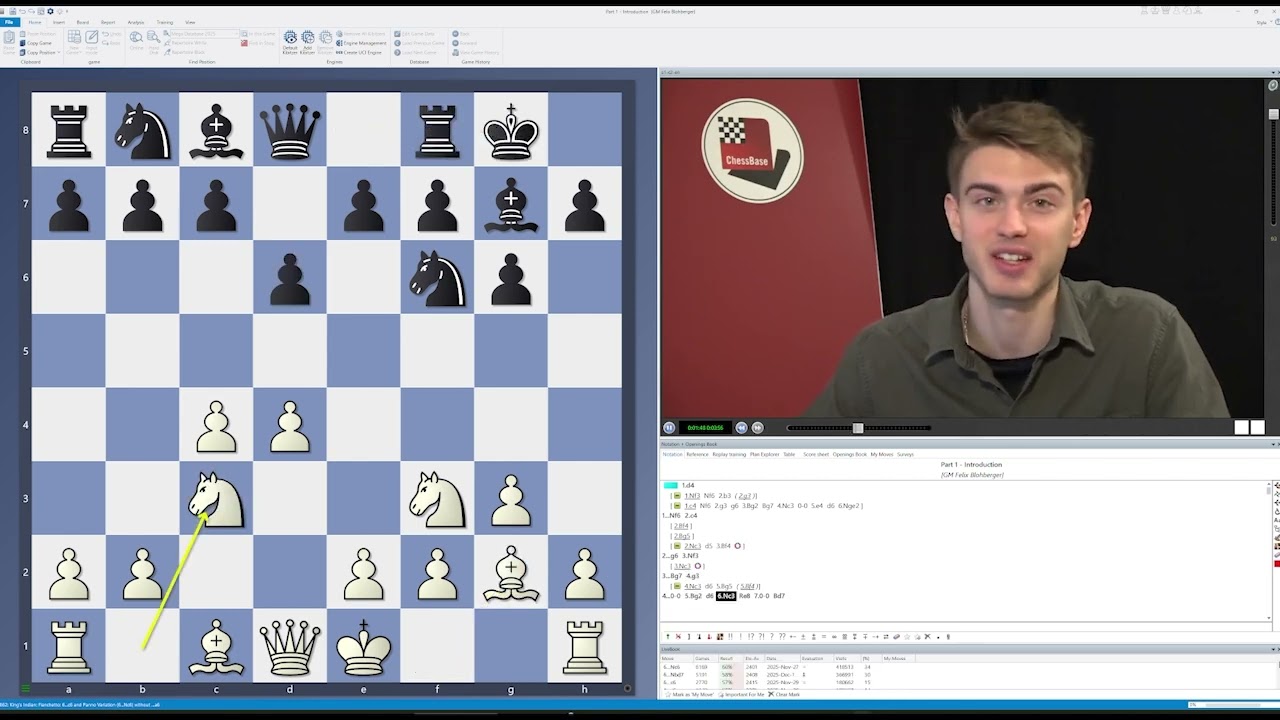Click the move Bd7 in notation
This screenshot has width=1280, height=720.
[779, 596]
